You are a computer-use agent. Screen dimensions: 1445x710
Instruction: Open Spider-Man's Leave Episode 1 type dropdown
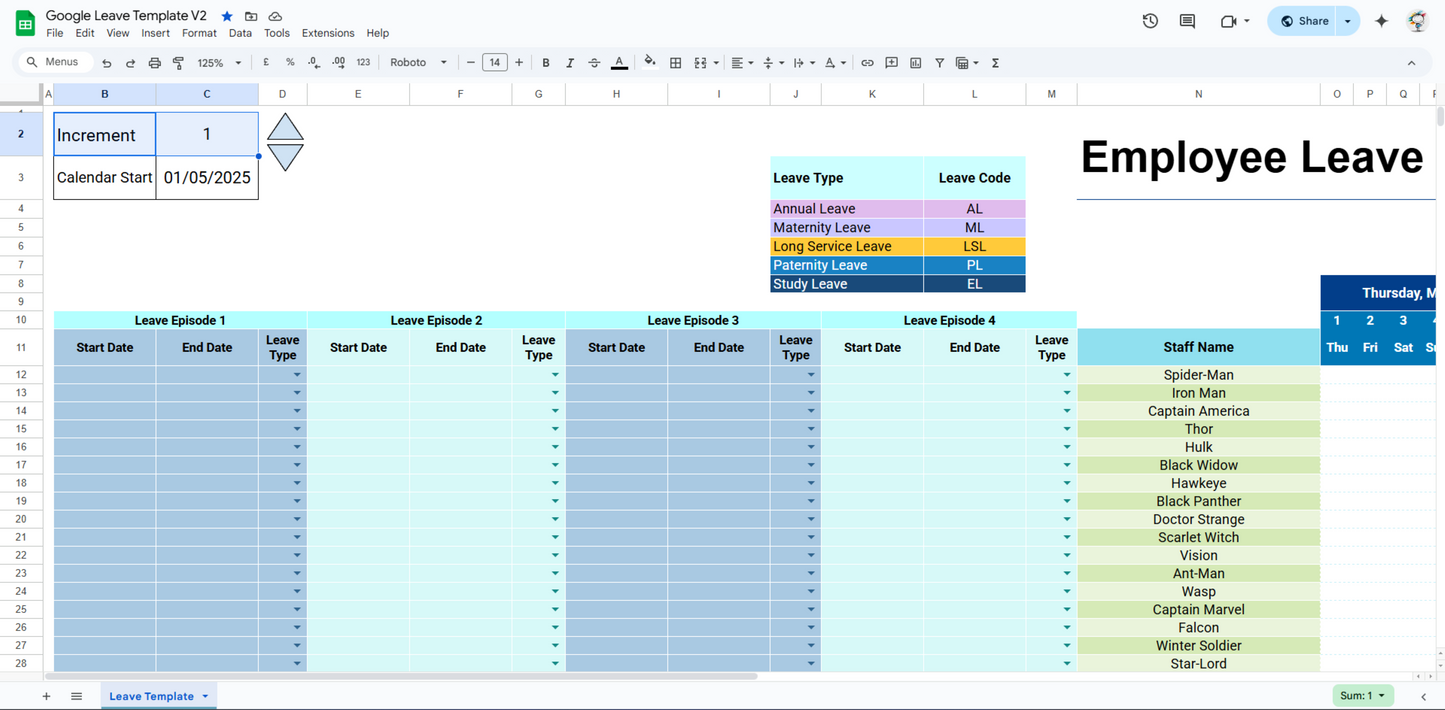point(297,375)
